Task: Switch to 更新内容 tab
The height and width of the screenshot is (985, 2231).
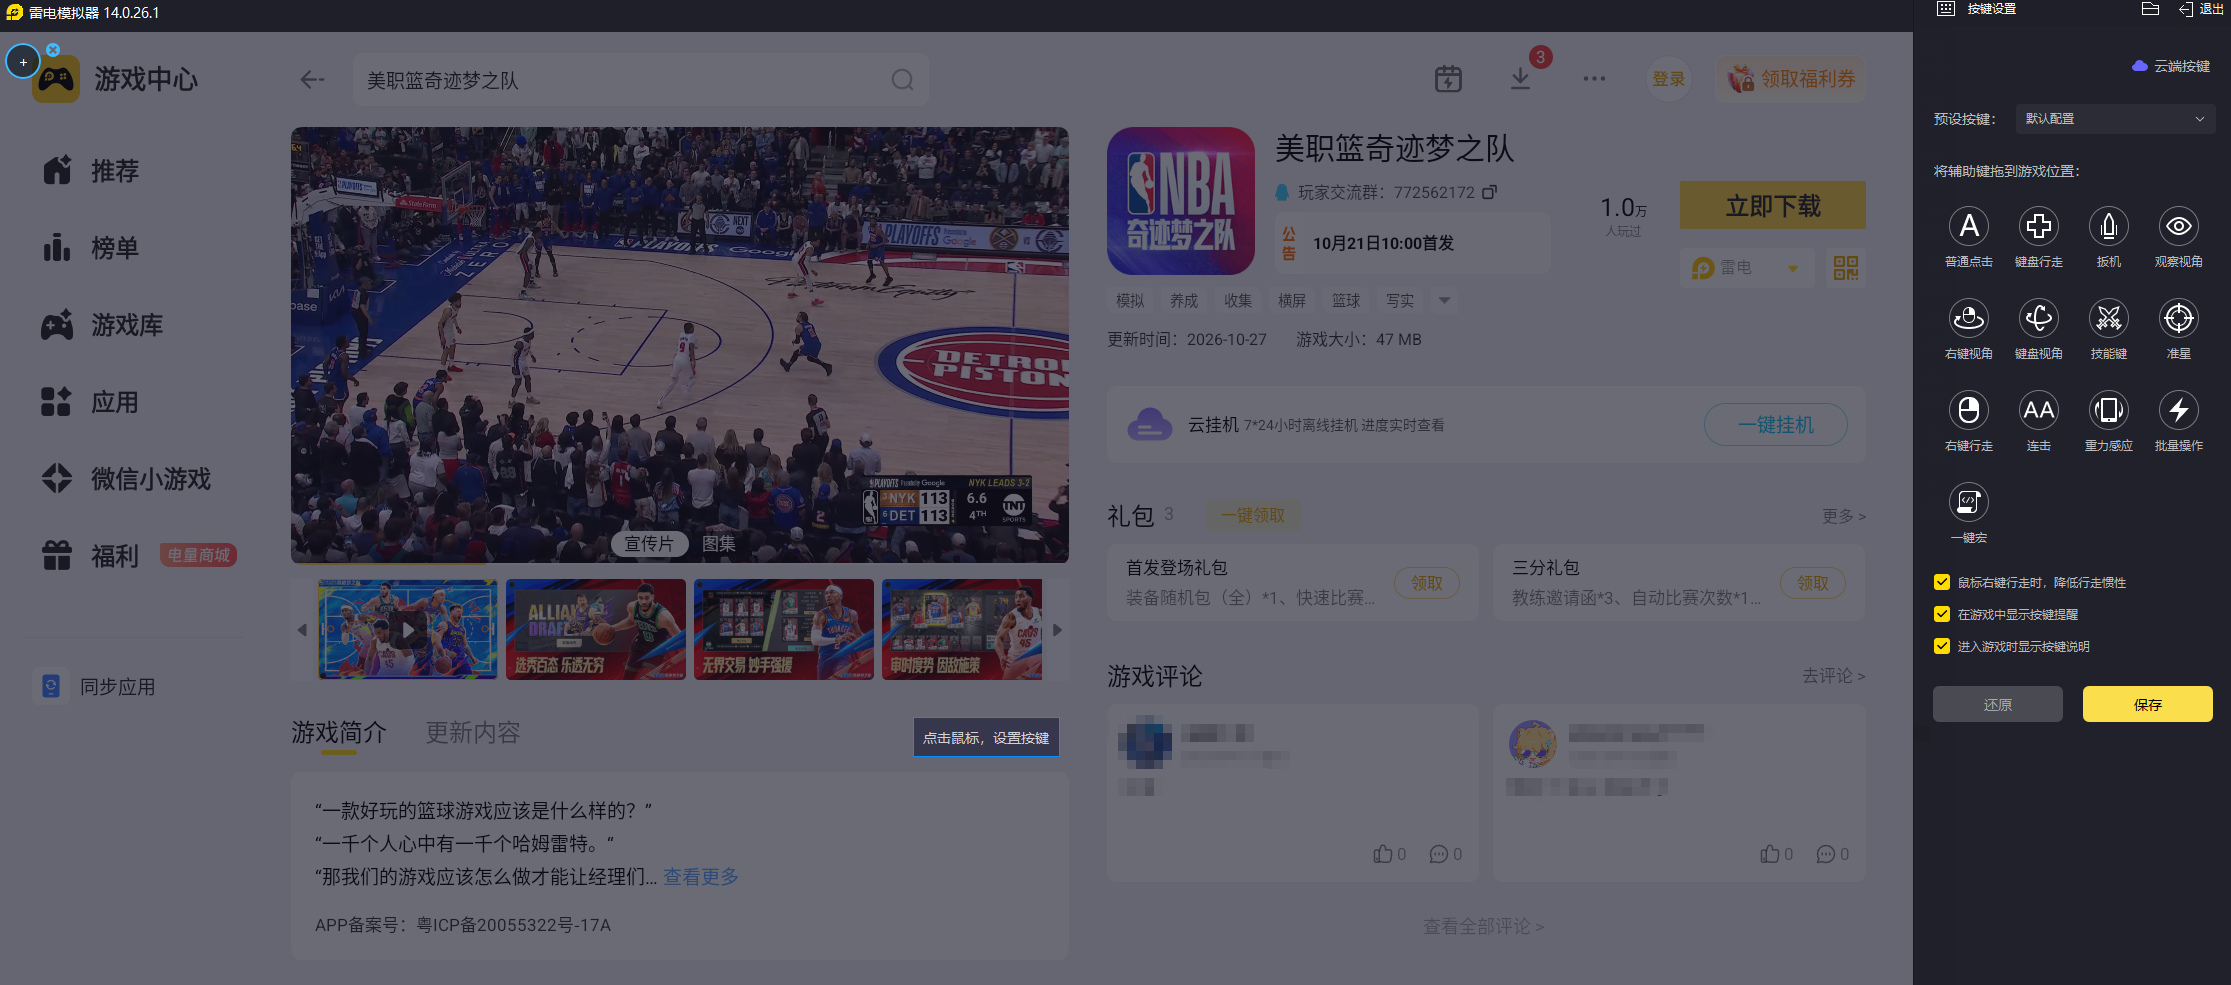Action: tap(473, 733)
